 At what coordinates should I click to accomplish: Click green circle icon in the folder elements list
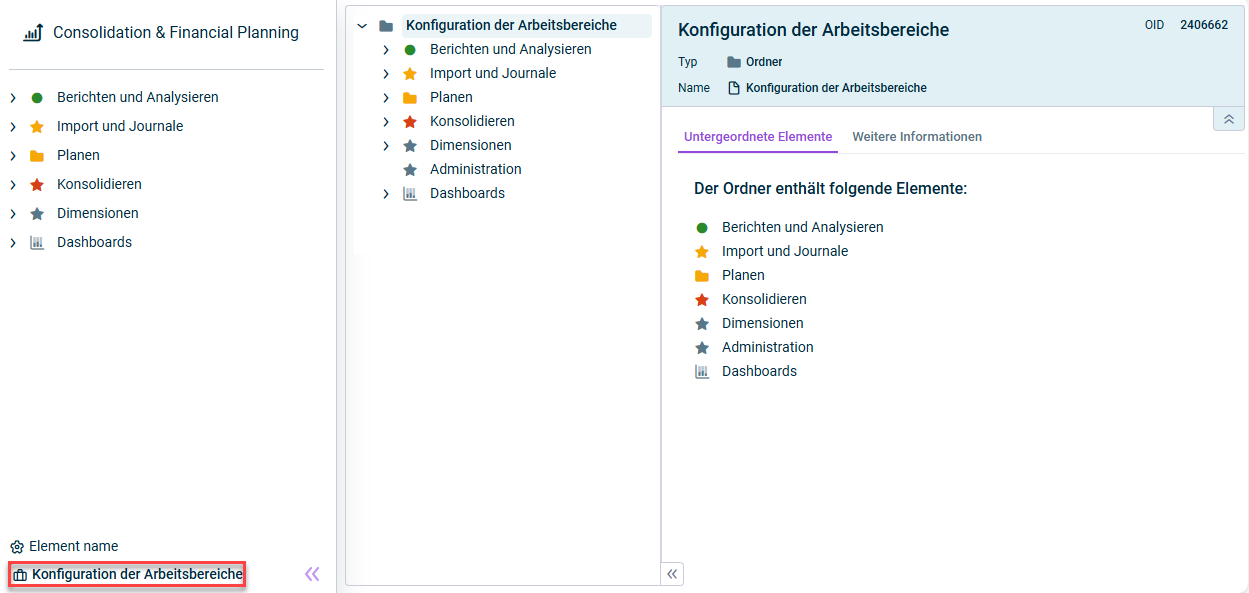coord(702,228)
